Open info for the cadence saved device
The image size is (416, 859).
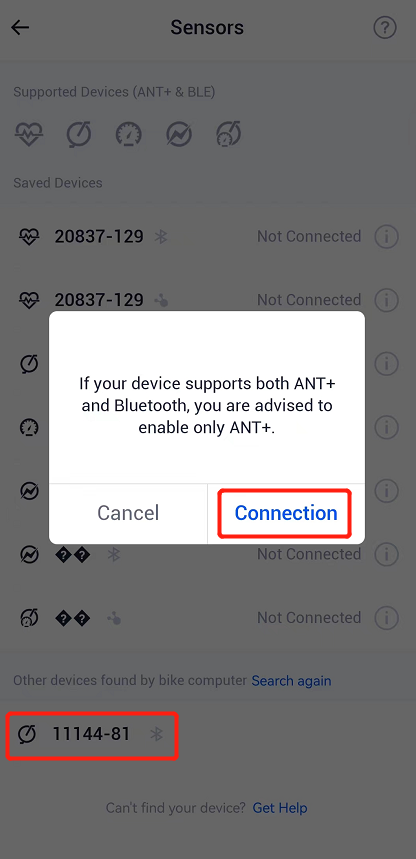pyautogui.click(x=386, y=364)
